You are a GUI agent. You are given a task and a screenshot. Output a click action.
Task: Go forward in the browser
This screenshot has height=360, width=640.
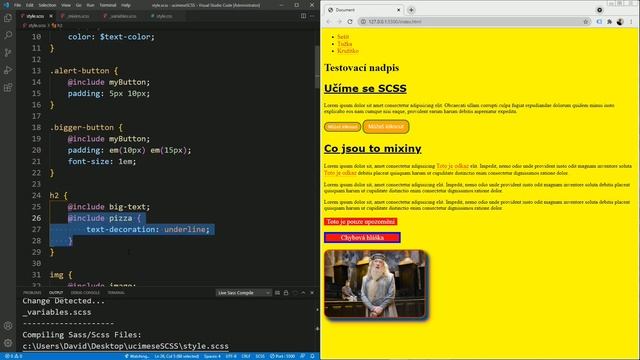[339, 22]
